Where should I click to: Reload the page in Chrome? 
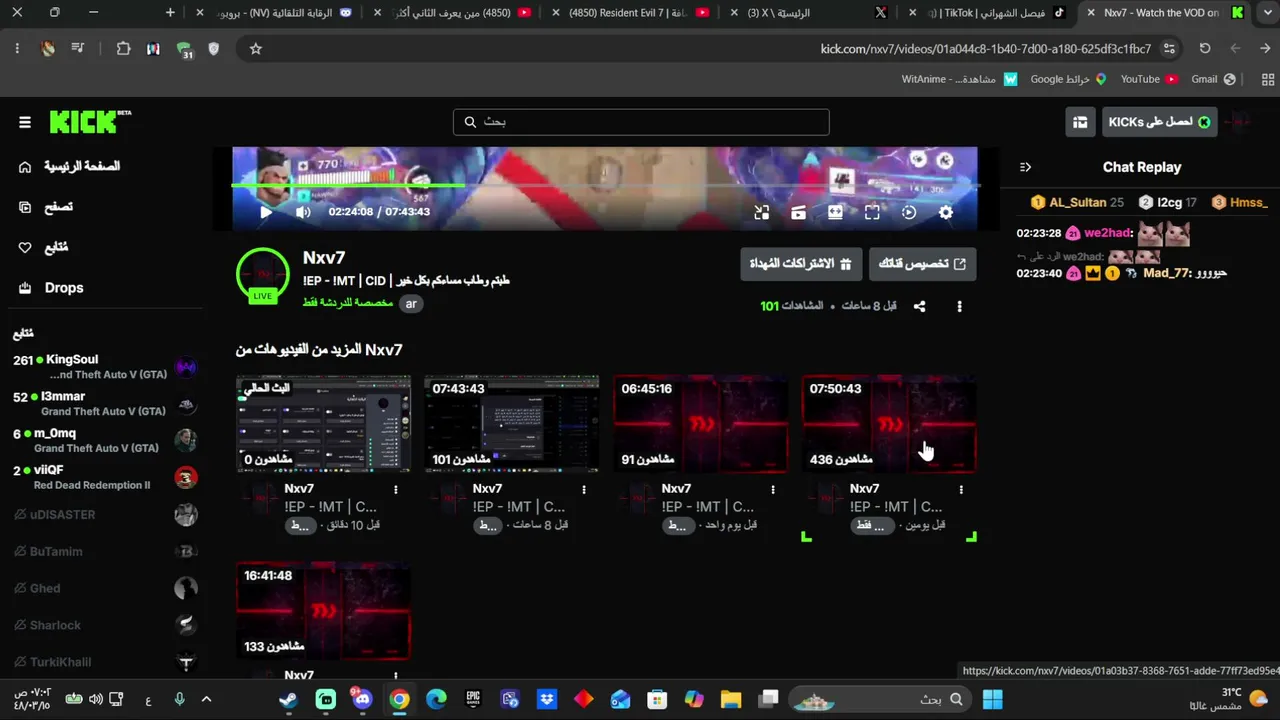point(1205,49)
